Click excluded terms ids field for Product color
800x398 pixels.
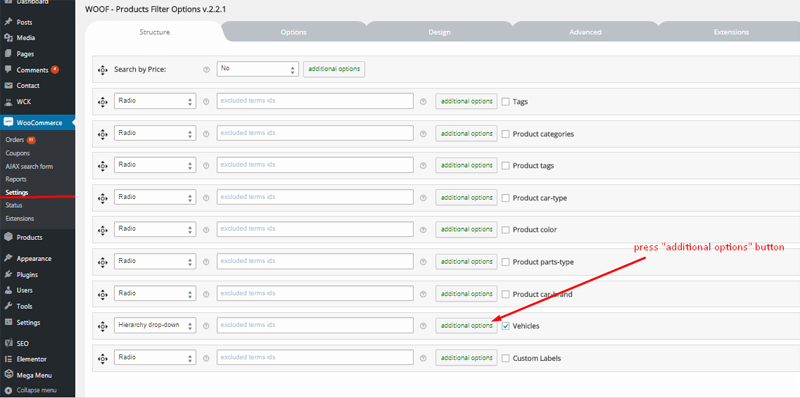(x=315, y=229)
